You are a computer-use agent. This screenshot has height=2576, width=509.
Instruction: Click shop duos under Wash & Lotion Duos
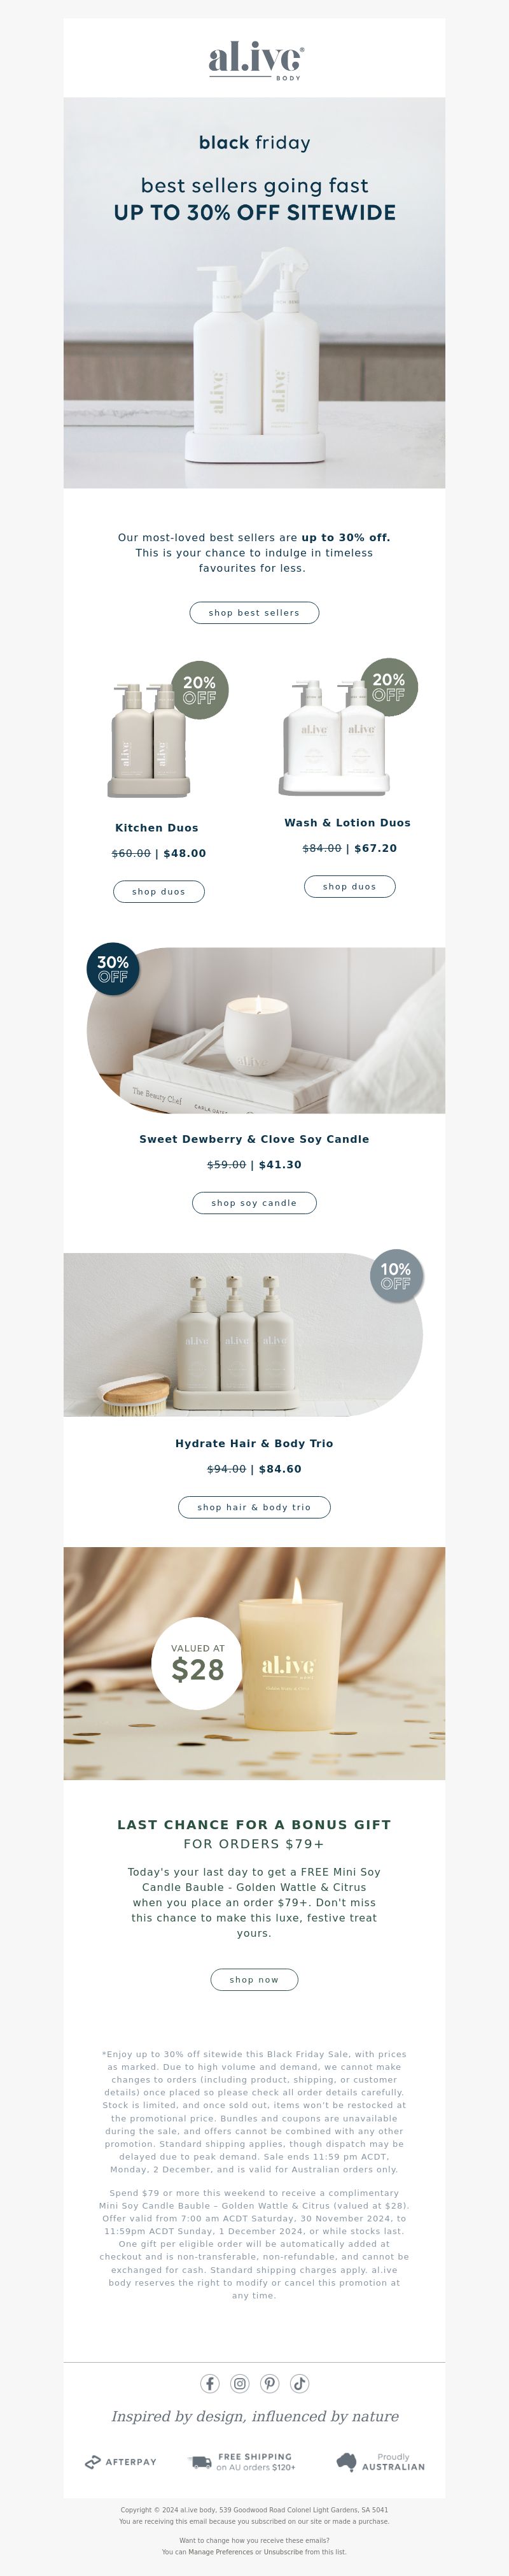point(350,886)
